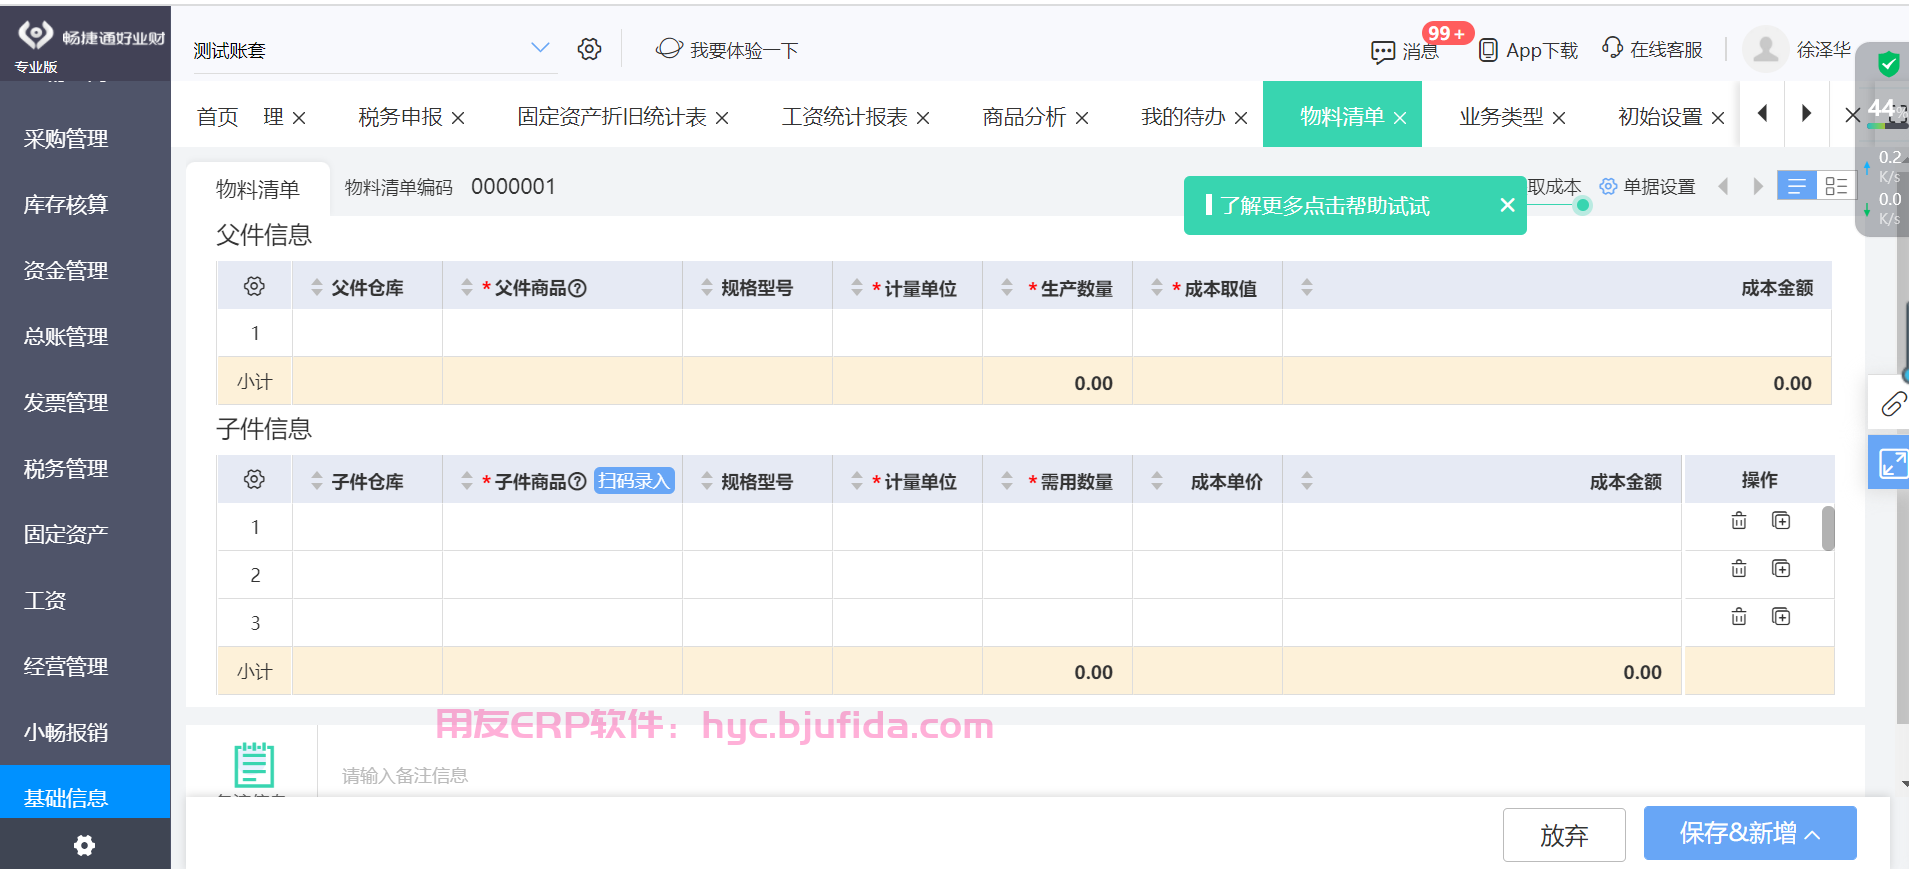
Task: Click 子件商品 cell in row 2
Action: click(562, 575)
